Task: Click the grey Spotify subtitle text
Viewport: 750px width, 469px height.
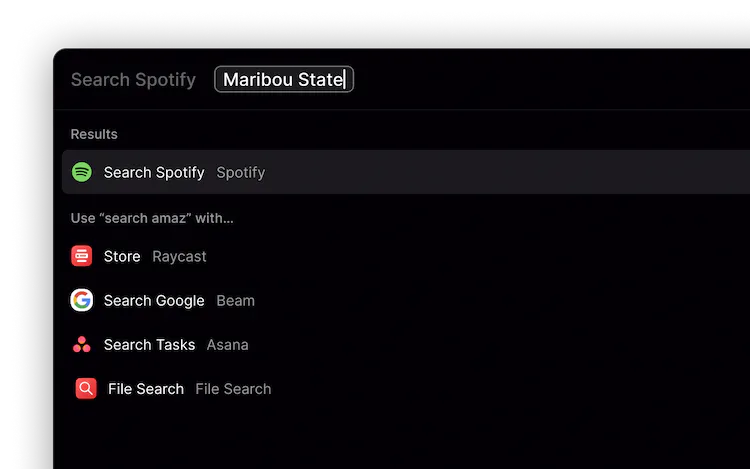Action: 241,172
